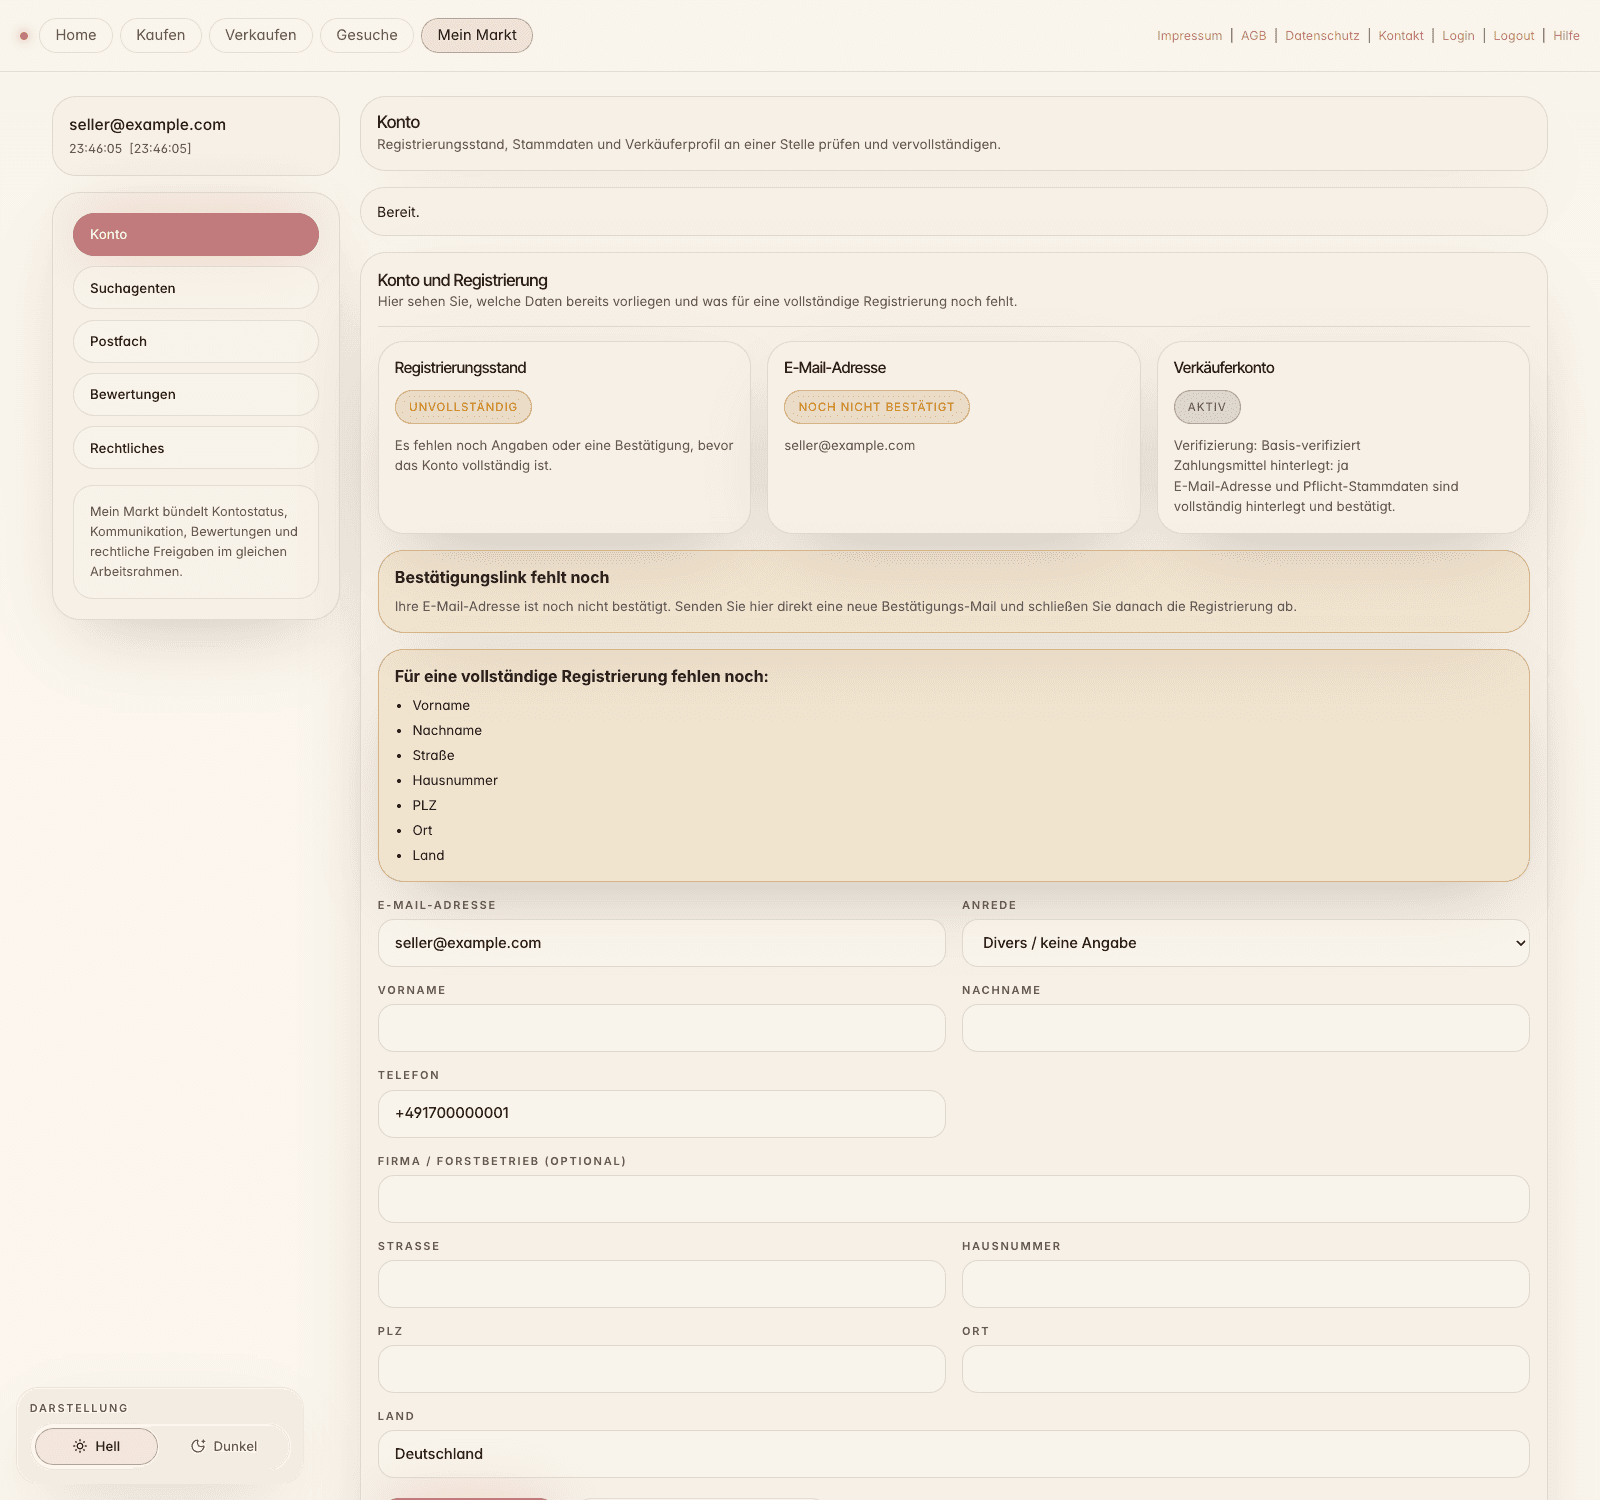Click the Telefon input field

point(661,1114)
